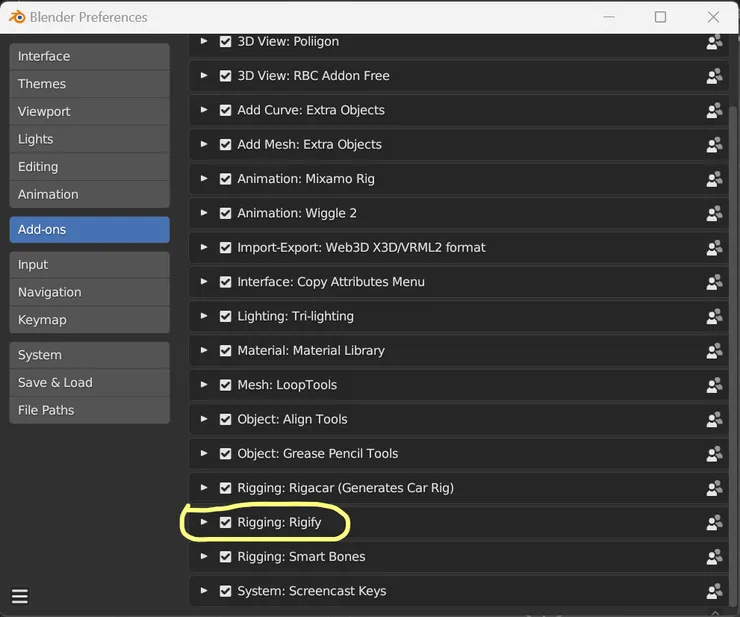Go to Save & Load preferences
The width and height of the screenshot is (740, 617).
pos(89,382)
